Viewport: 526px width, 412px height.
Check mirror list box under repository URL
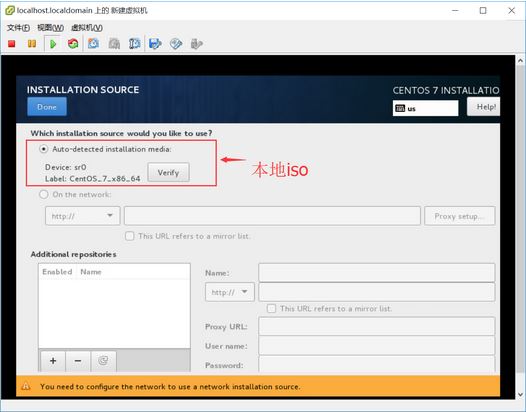271,309
